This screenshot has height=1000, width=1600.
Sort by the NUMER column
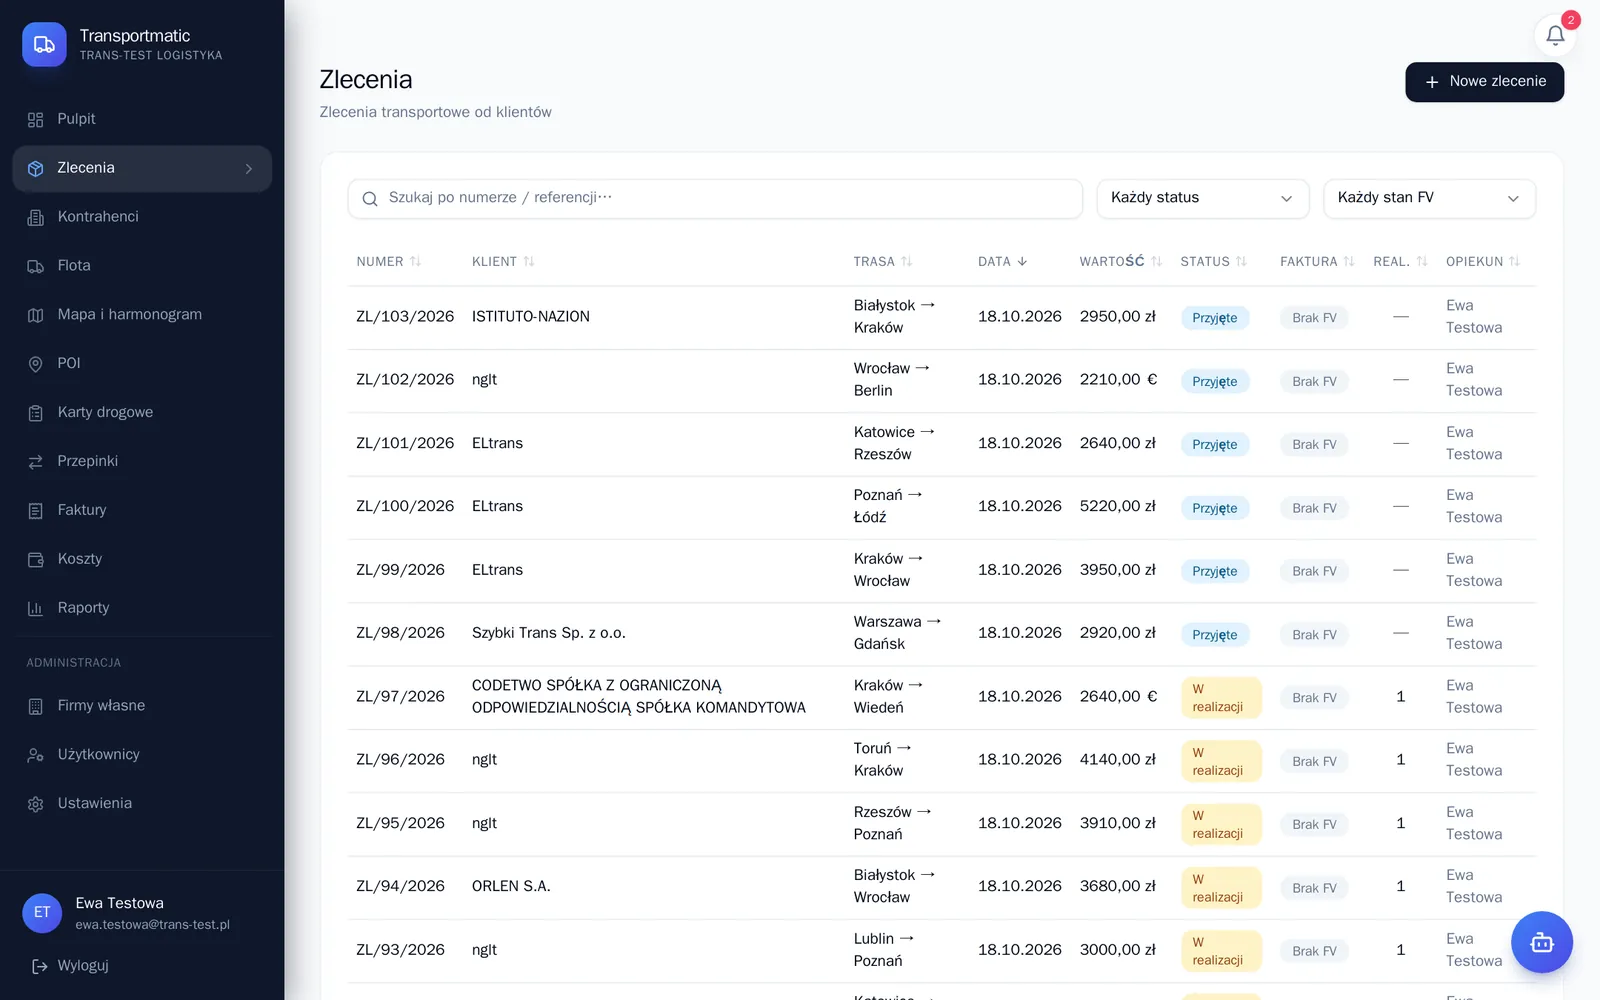click(x=389, y=262)
